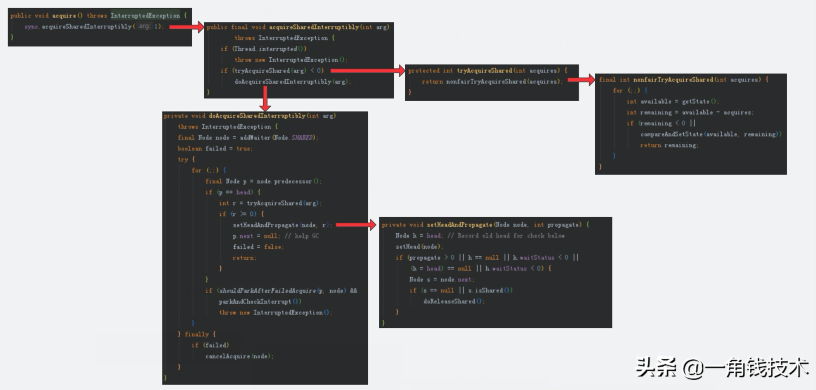
Task: Click red arrow from acquire to acquireSharedInterruptibly
Action: (x=186, y=27)
